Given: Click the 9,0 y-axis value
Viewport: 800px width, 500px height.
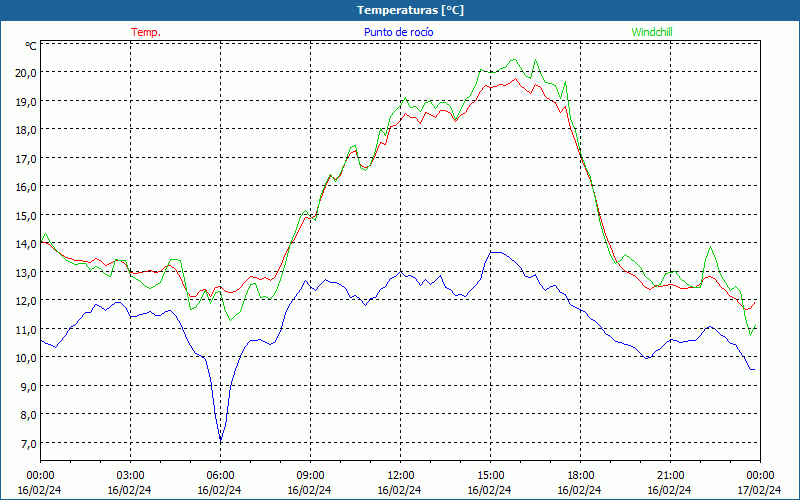Looking at the screenshot, I should coord(29,386).
